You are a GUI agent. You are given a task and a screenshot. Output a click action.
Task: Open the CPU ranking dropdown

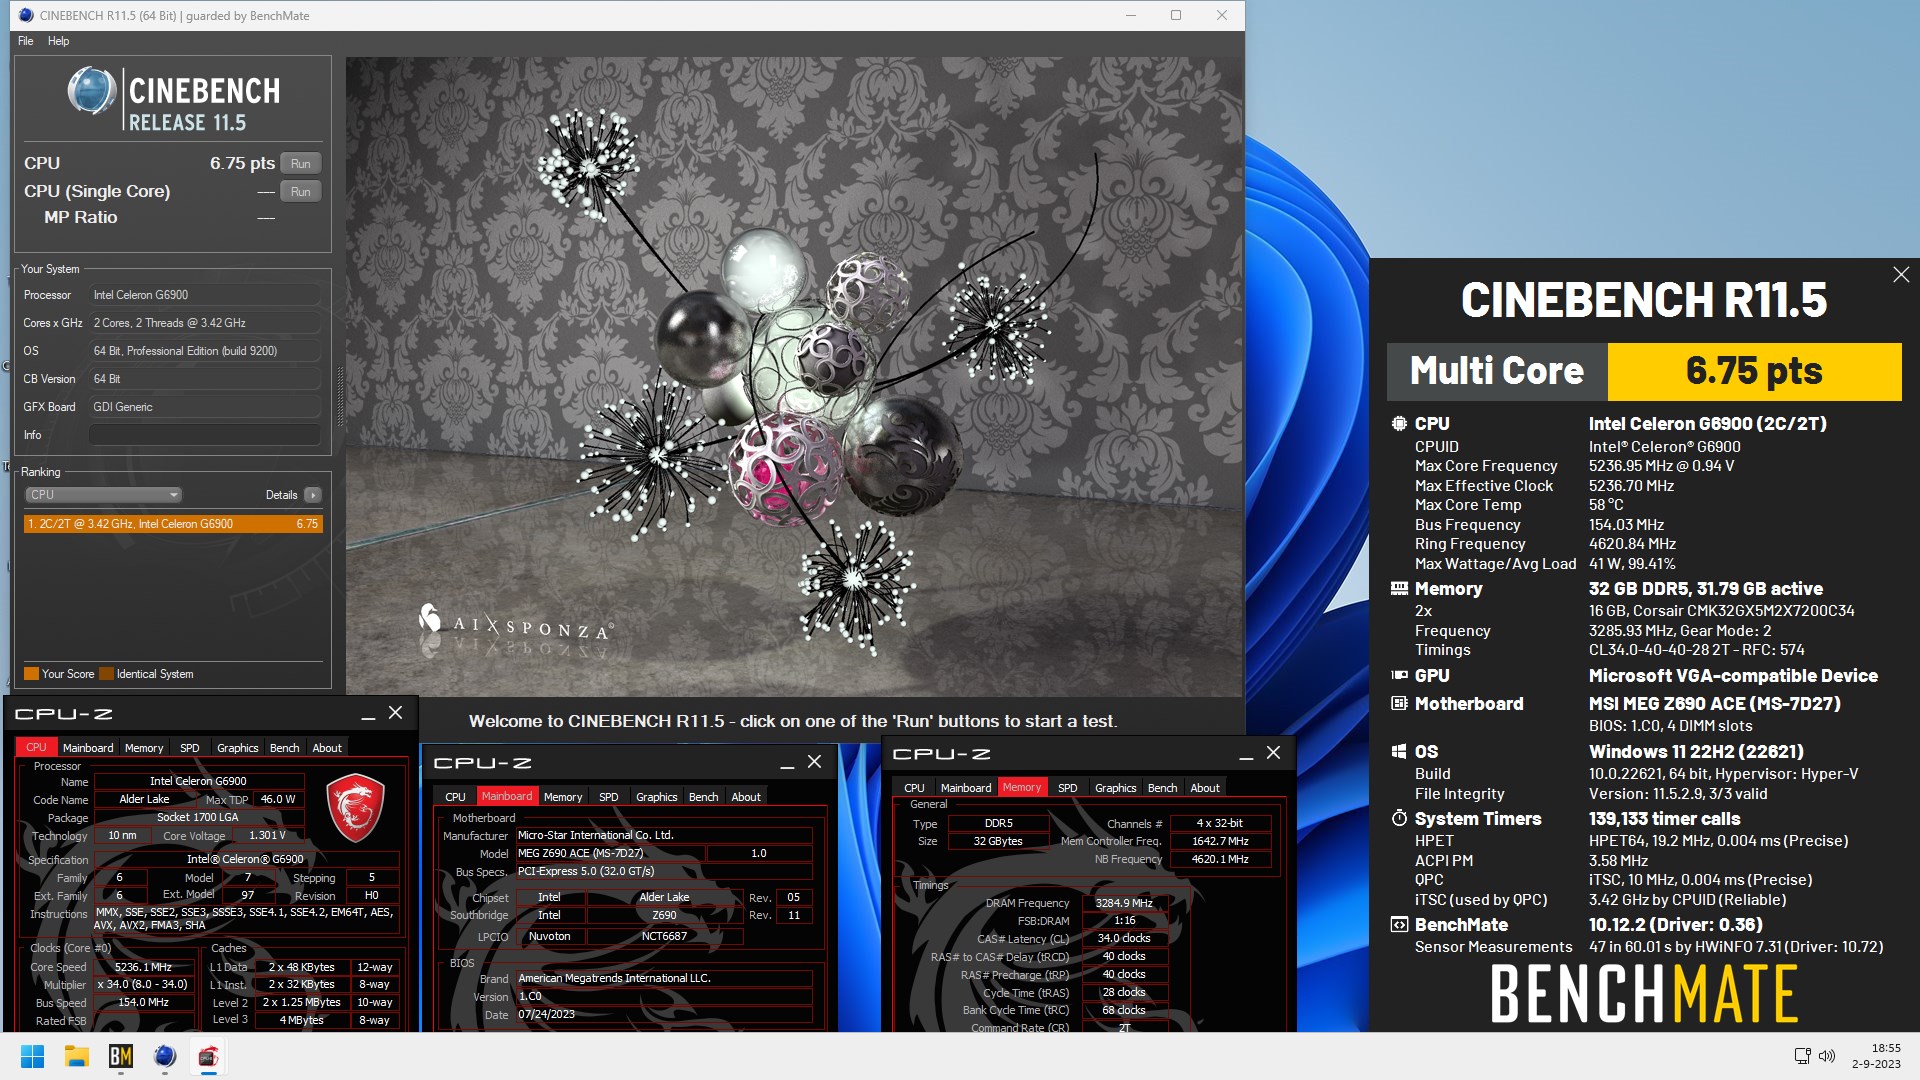tap(103, 494)
